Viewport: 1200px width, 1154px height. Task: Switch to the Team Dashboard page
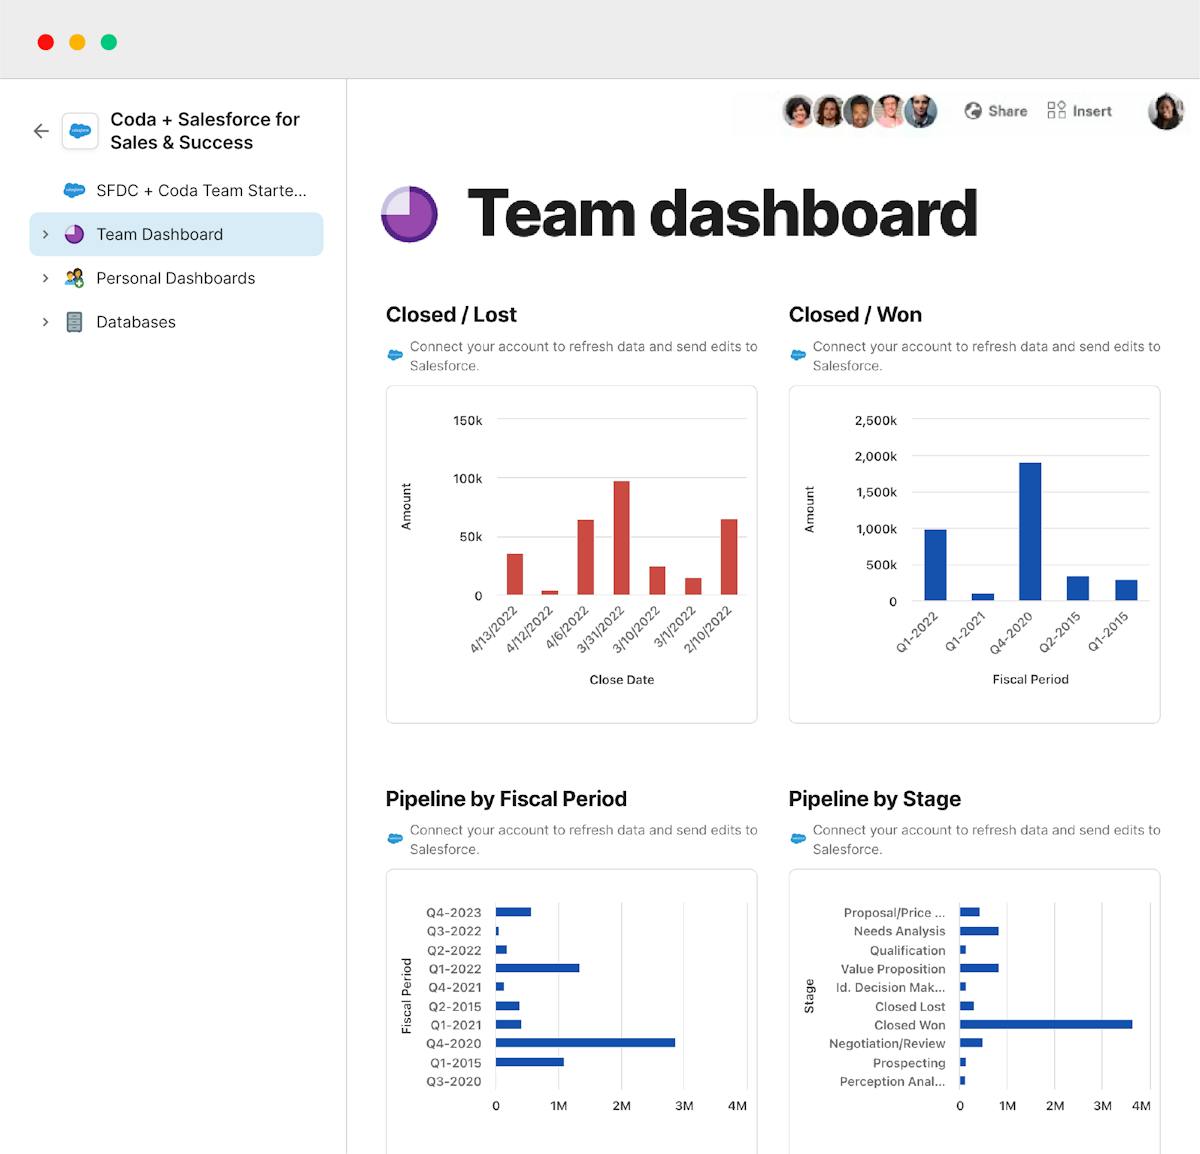point(159,234)
